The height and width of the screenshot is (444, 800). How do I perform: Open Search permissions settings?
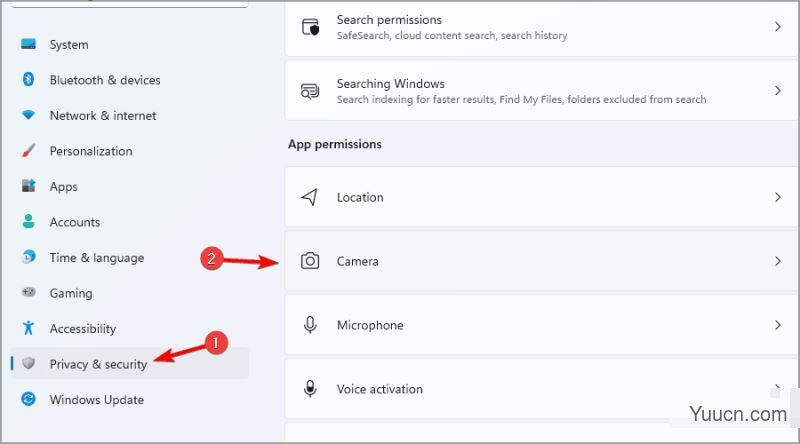click(542, 28)
